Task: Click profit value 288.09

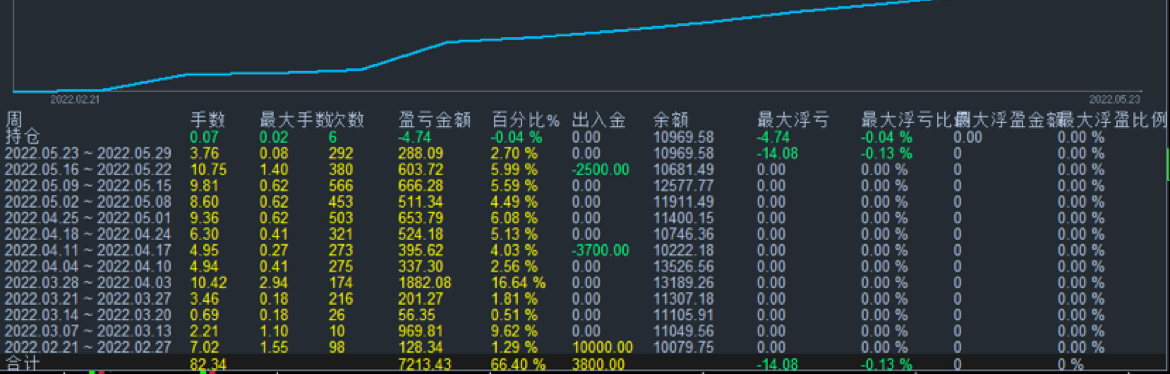Action: (422, 154)
